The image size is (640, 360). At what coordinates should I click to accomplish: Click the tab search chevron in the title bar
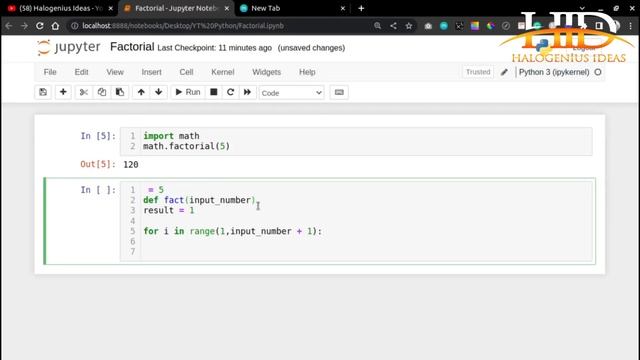582,8
